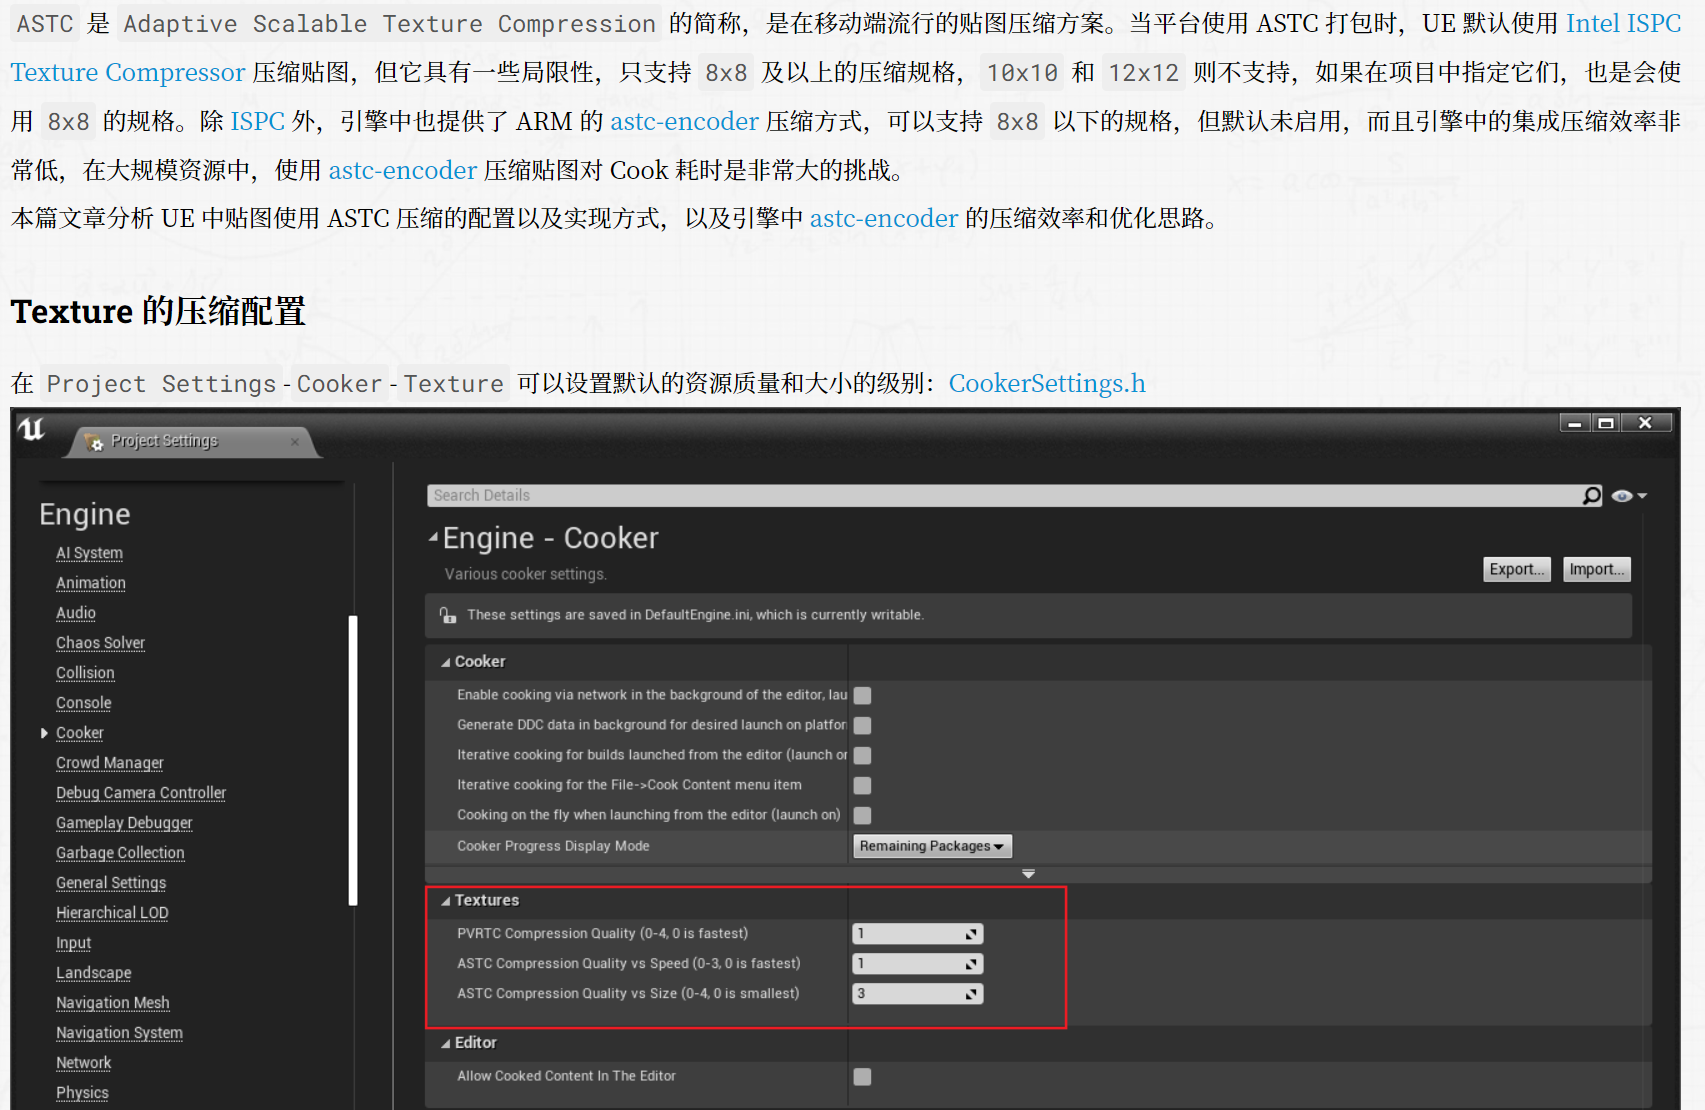The width and height of the screenshot is (1705, 1110).
Task: Close the Project Settings tab
Action: click(x=295, y=442)
